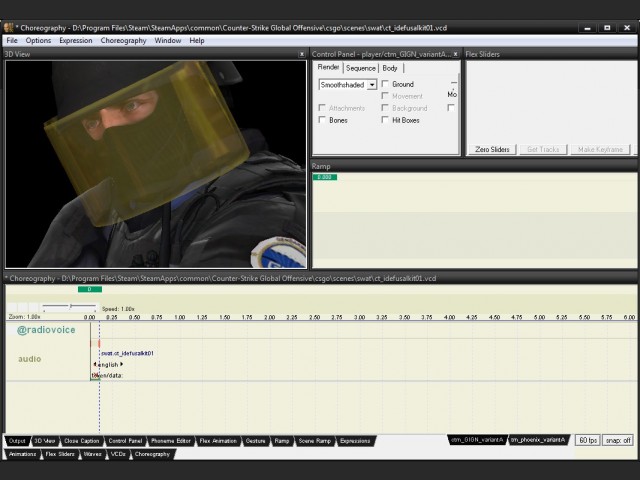Click the third playback button left of speed slider
The height and width of the screenshot is (480, 640).
coord(34,308)
